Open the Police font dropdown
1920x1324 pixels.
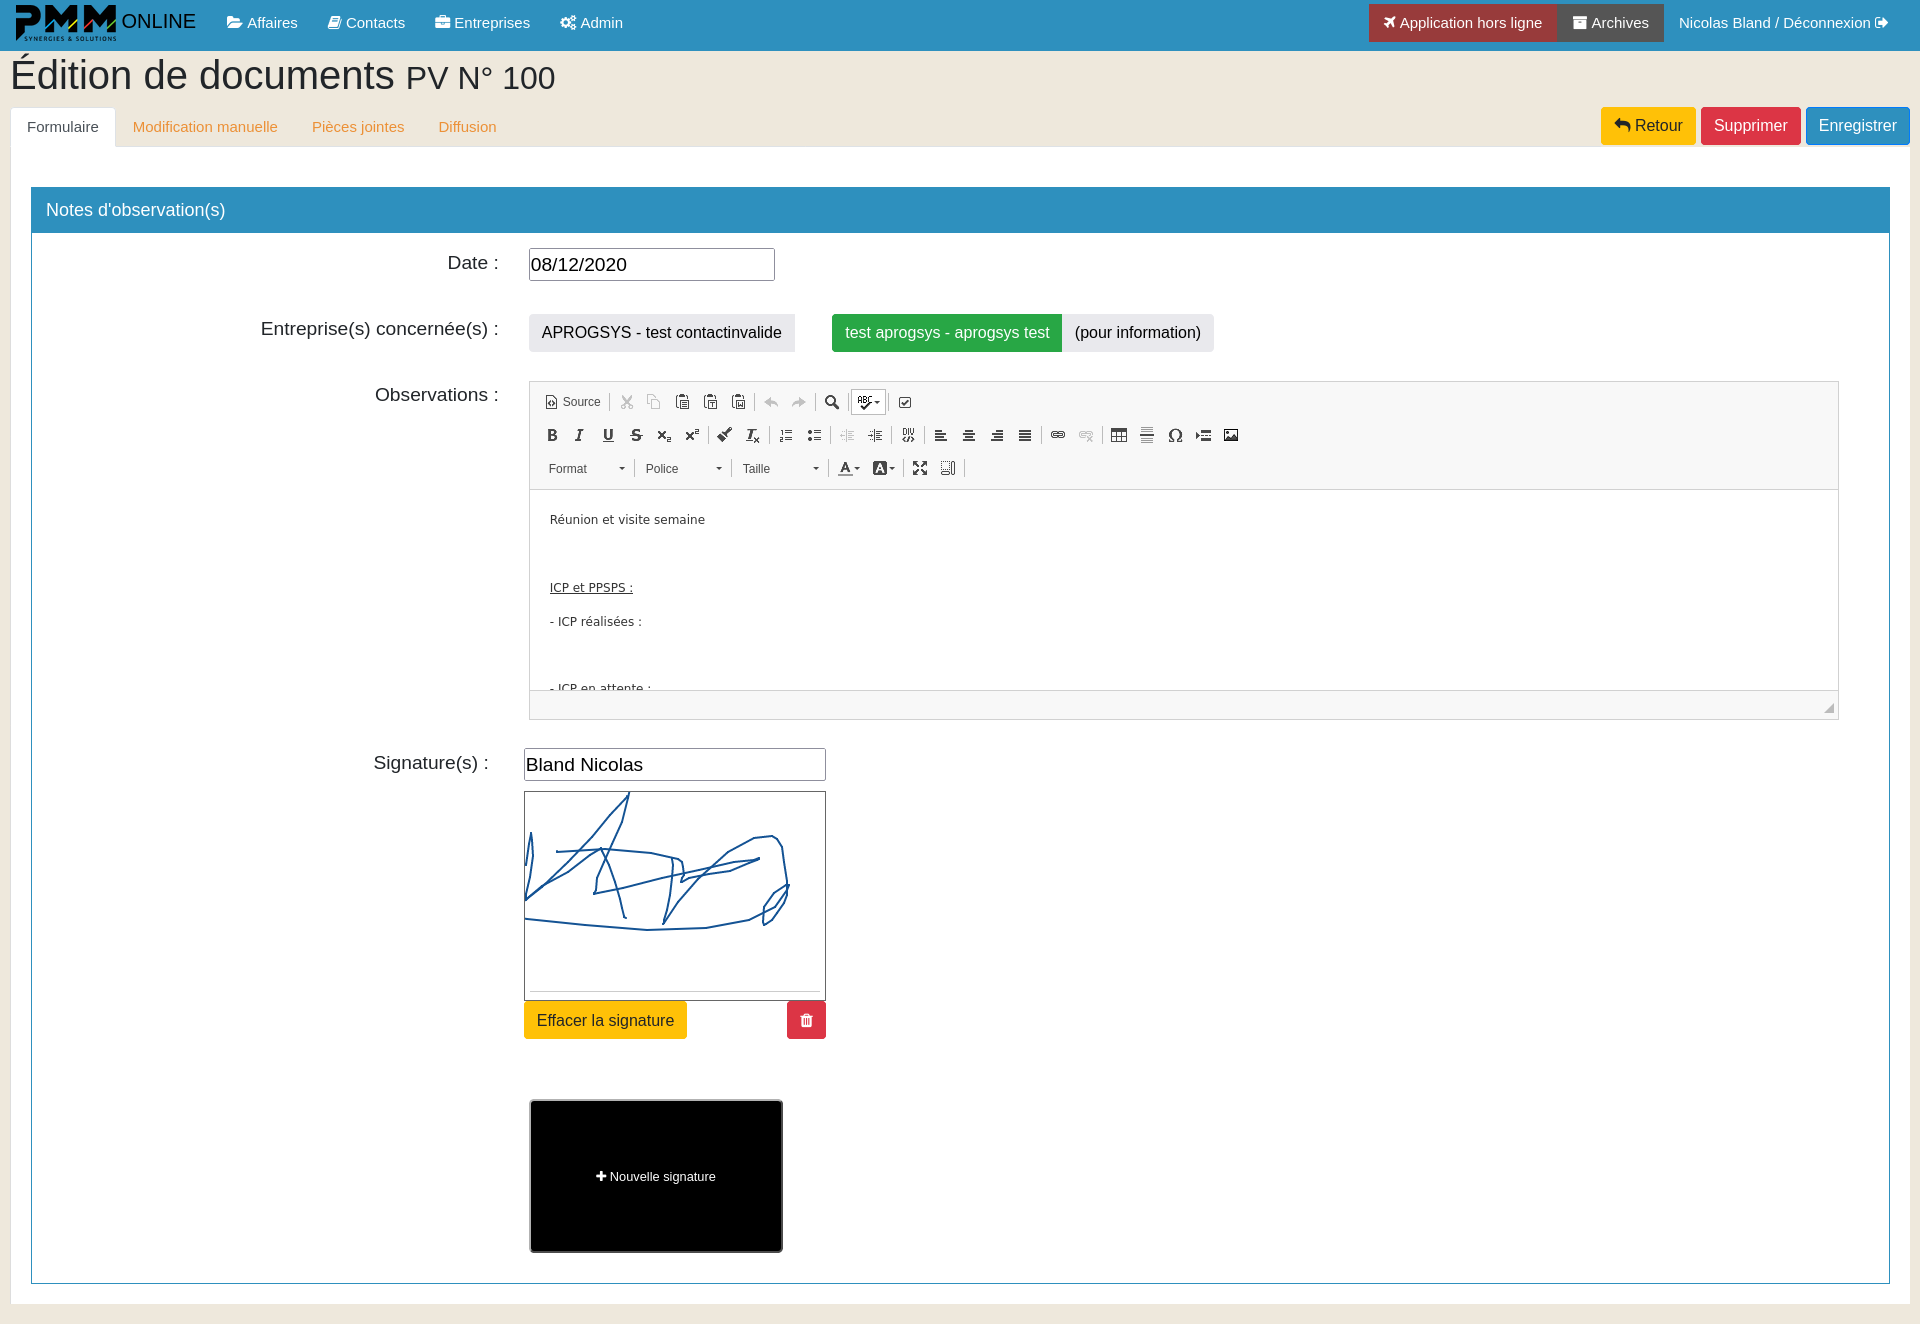[683, 468]
